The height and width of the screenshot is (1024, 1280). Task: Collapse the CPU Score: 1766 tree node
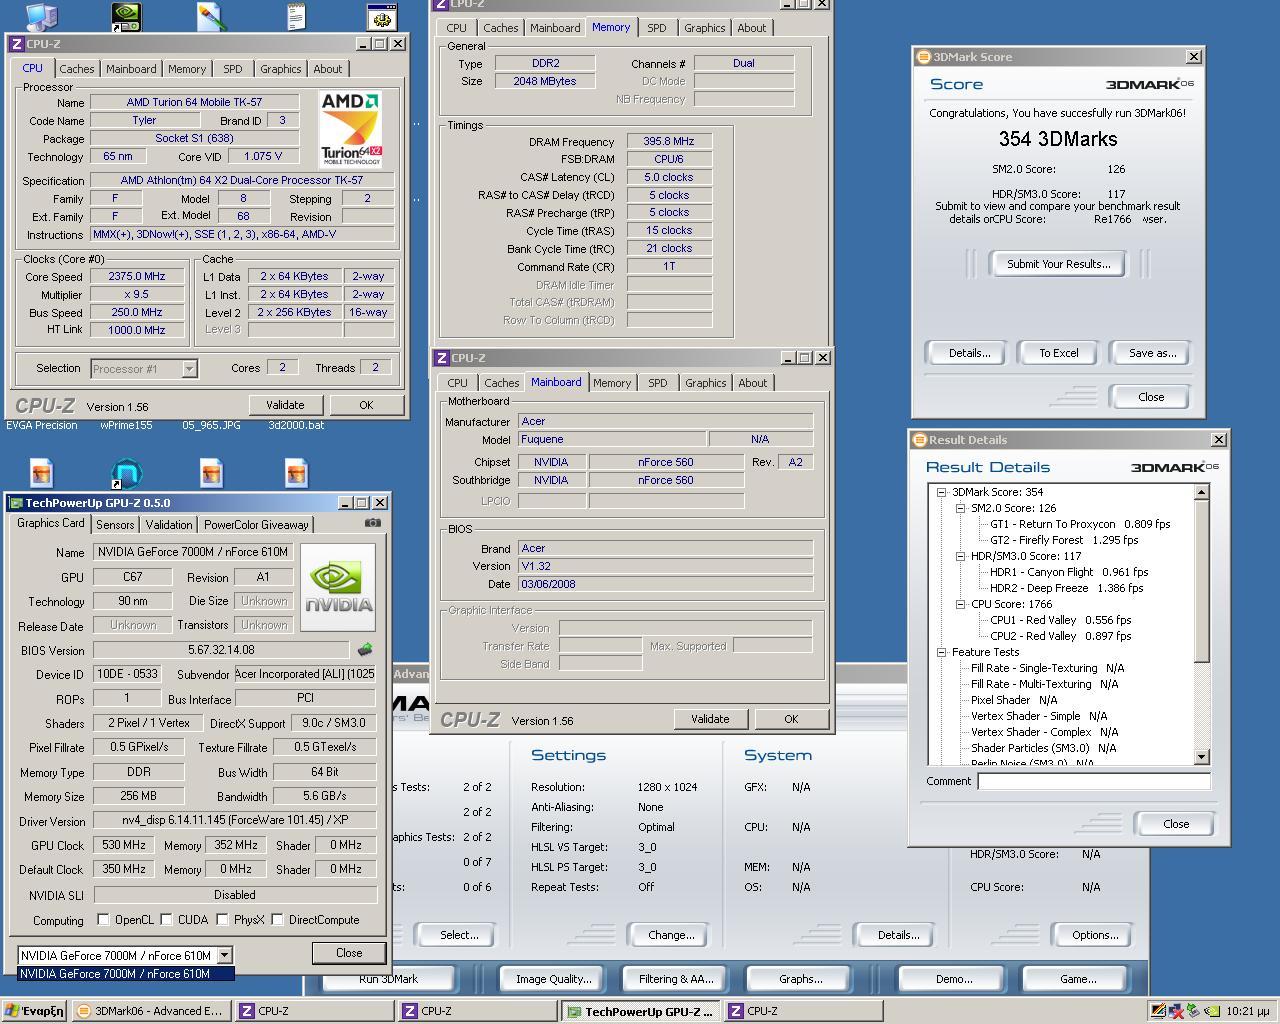(x=960, y=604)
